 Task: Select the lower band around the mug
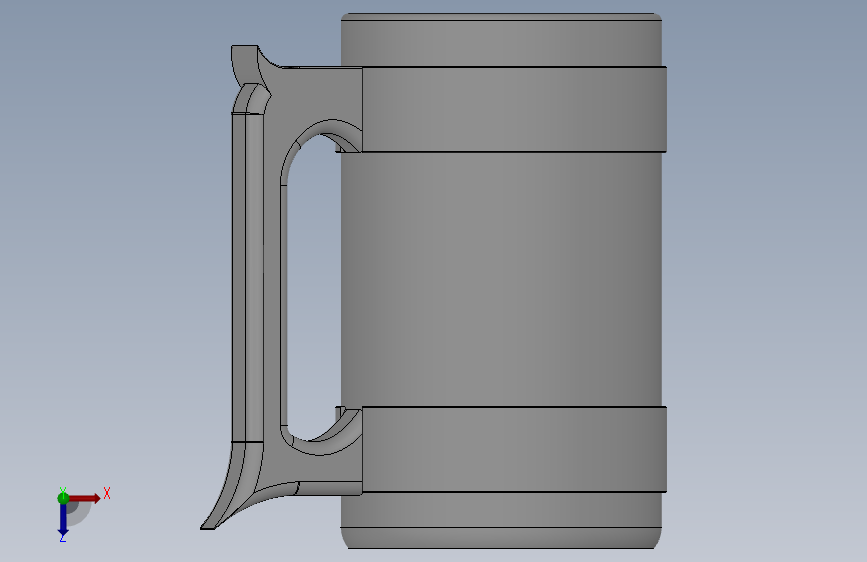point(514,449)
